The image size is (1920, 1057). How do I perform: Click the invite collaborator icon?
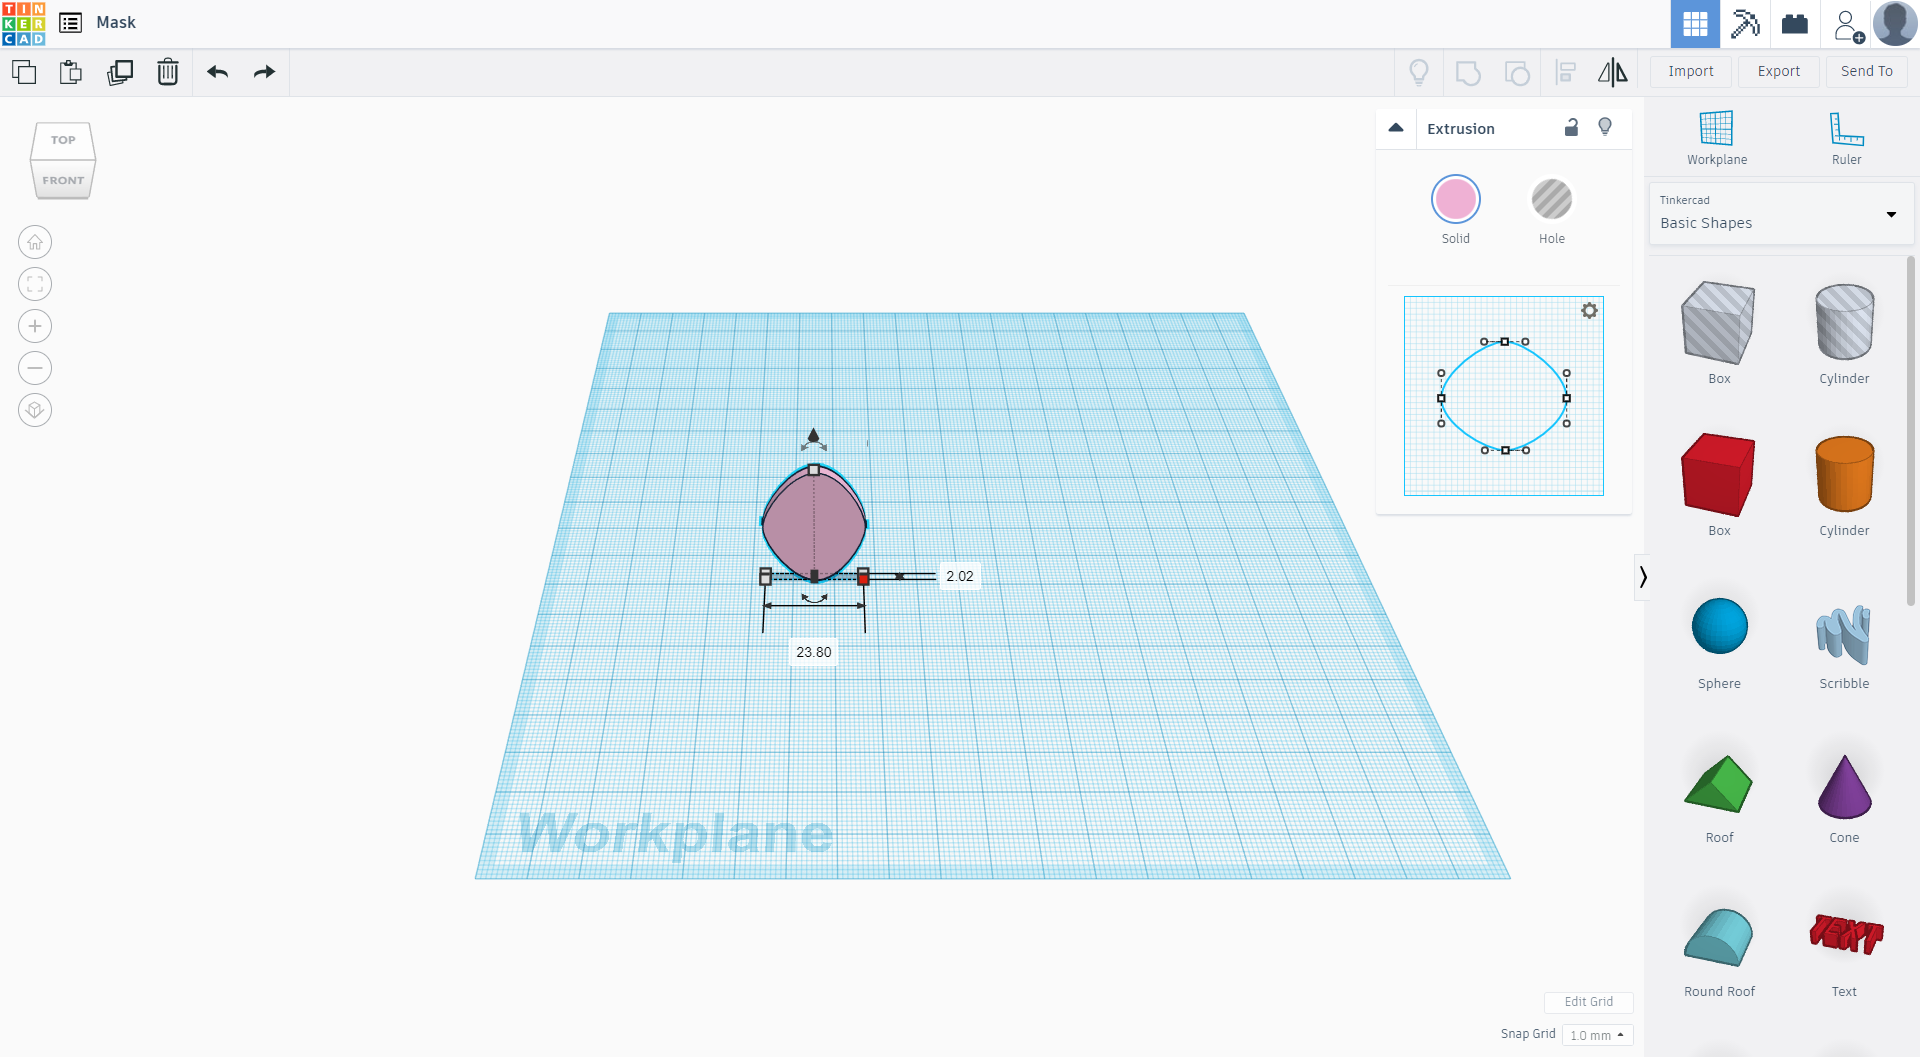pos(1848,25)
